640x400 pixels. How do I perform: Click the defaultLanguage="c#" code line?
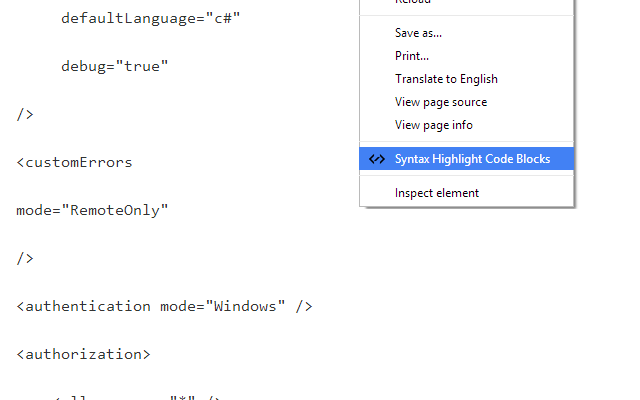[151, 19]
